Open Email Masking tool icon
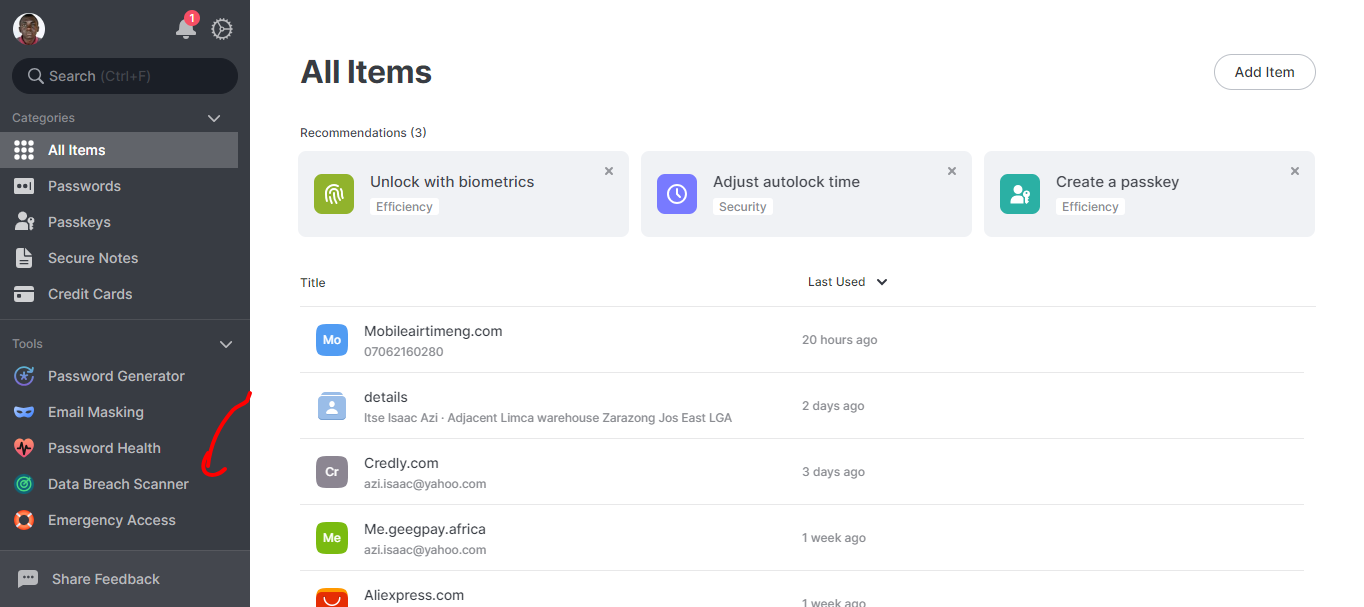The height and width of the screenshot is (607, 1364). pyautogui.click(x=24, y=412)
